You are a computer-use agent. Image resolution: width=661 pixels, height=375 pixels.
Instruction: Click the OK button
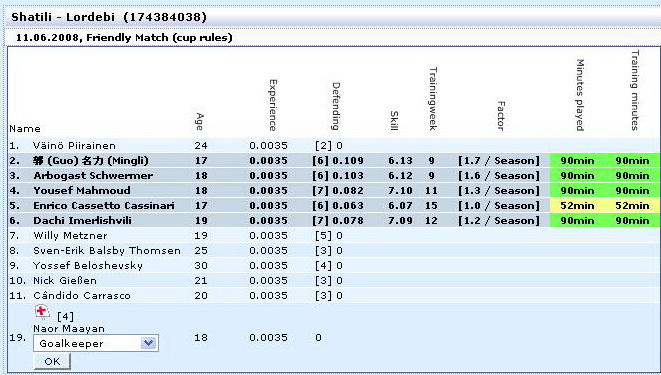52,362
